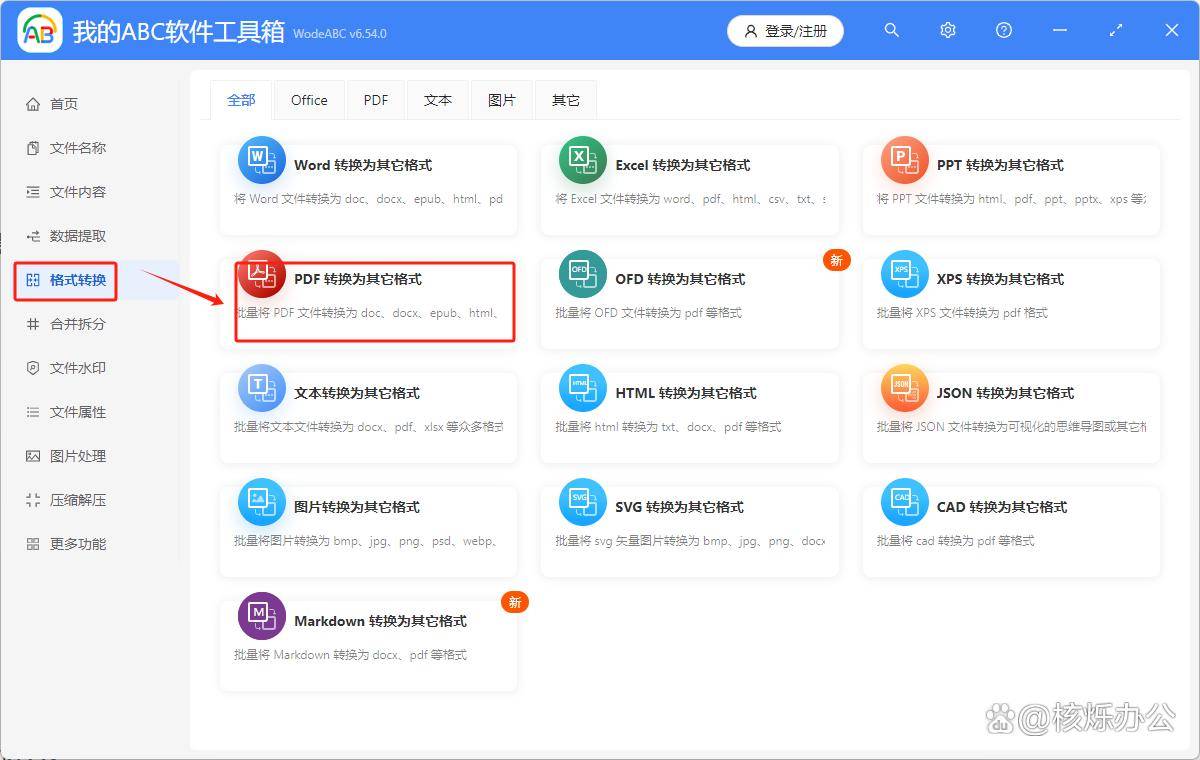Click the WodeABC app logo
The height and width of the screenshot is (760, 1200).
pos(40,31)
